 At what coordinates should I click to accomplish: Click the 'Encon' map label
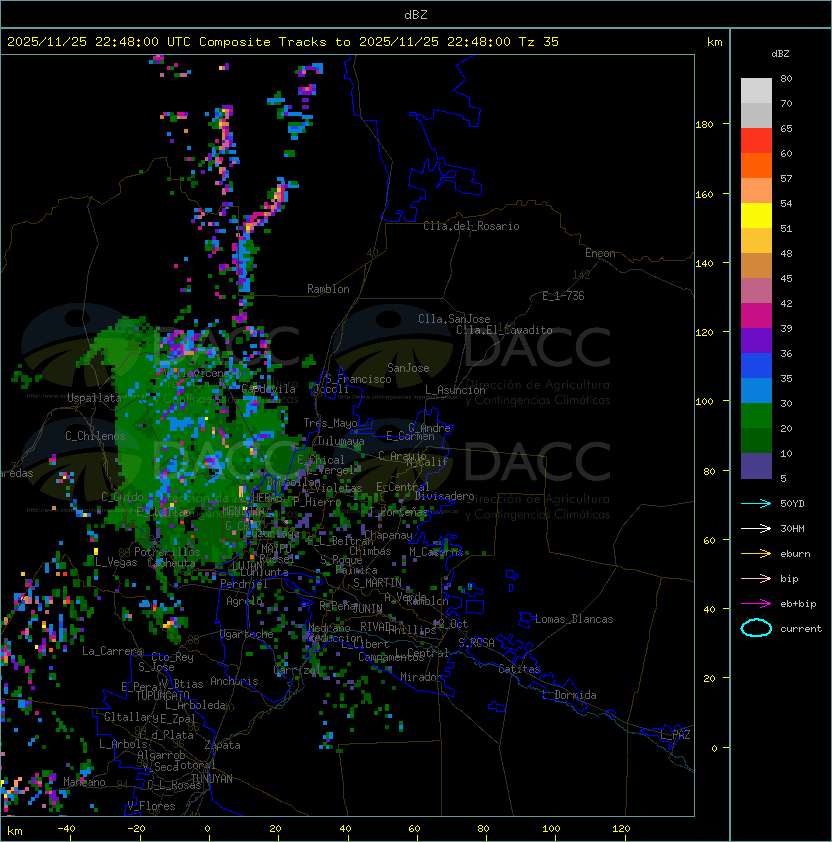click(600, 253)
